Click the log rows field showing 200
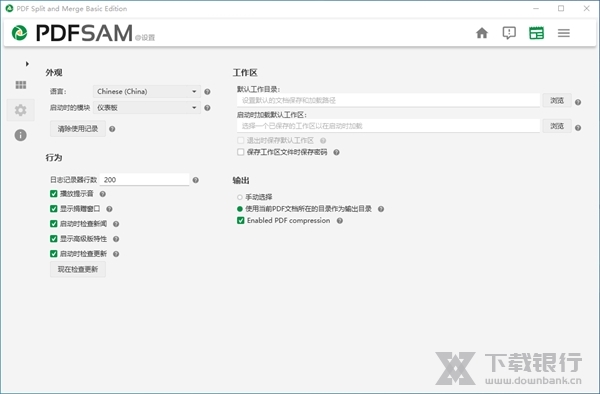The height and width of the screenshot is (394, 600). [145, 180]
